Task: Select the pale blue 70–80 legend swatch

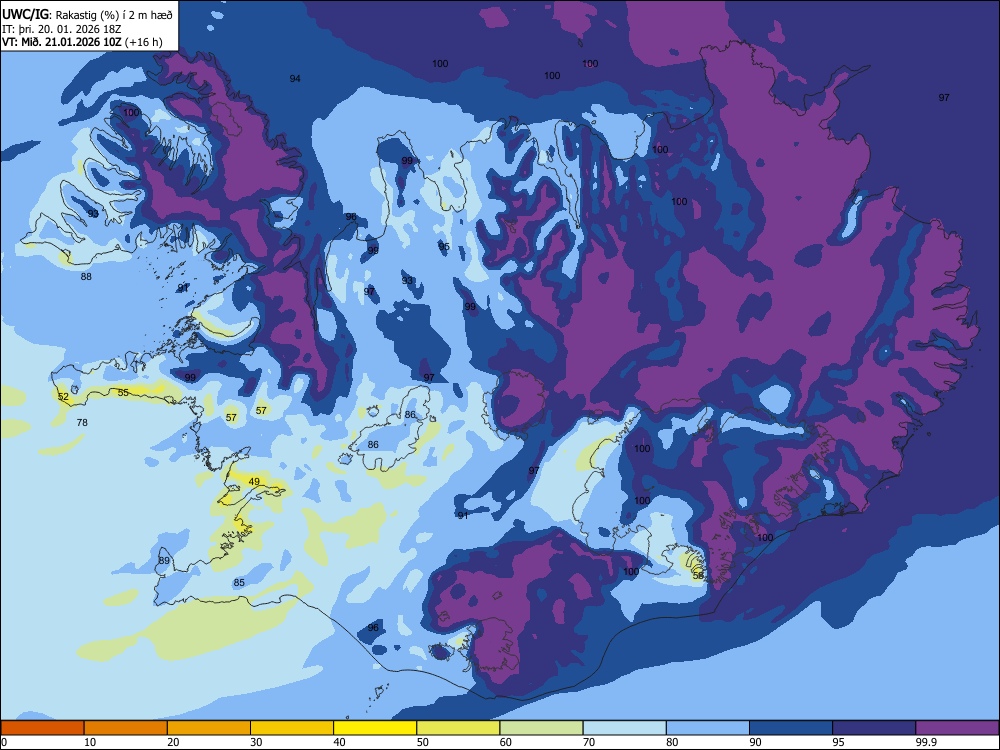Action: [624, 728]
